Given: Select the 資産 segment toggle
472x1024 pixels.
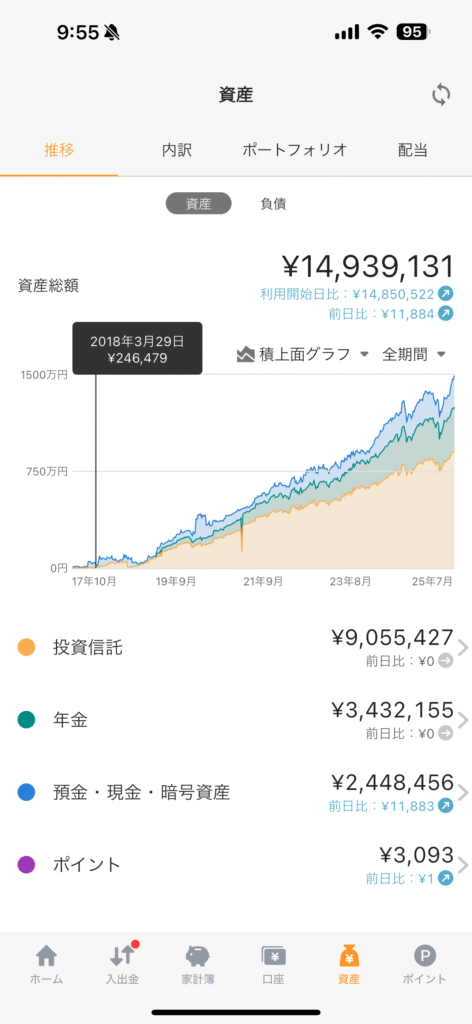Looking at the screenshot, I should pyautogui.click(x=198, y=204).
